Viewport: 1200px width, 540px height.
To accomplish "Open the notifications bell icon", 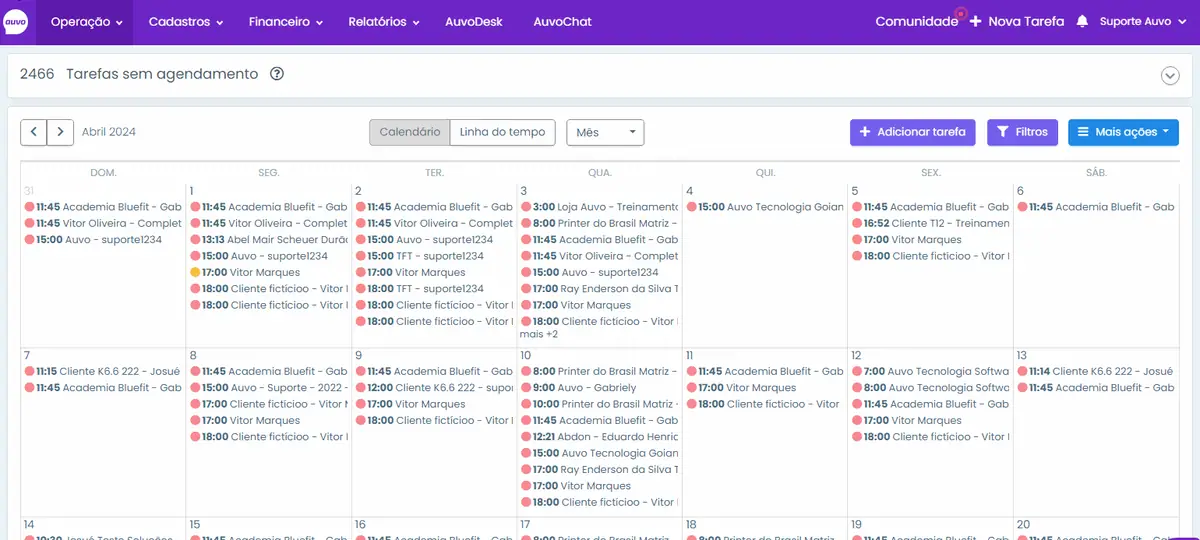I will point(1082,21).
